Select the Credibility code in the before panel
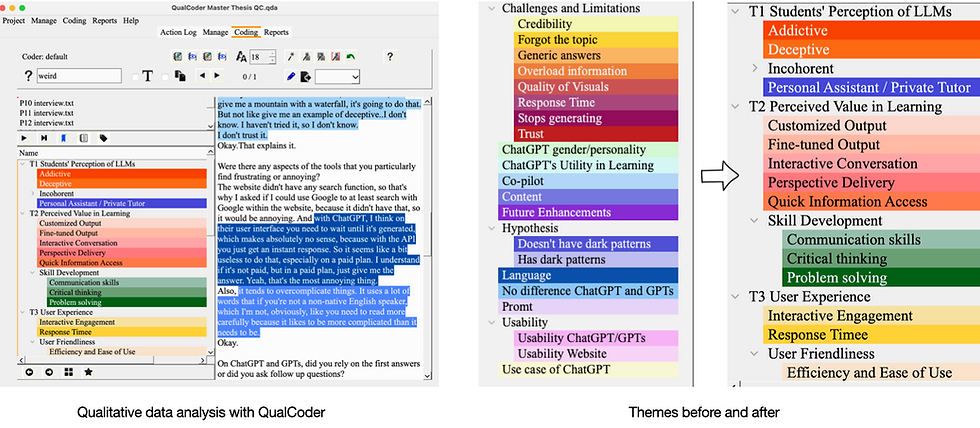 [598, 24]
